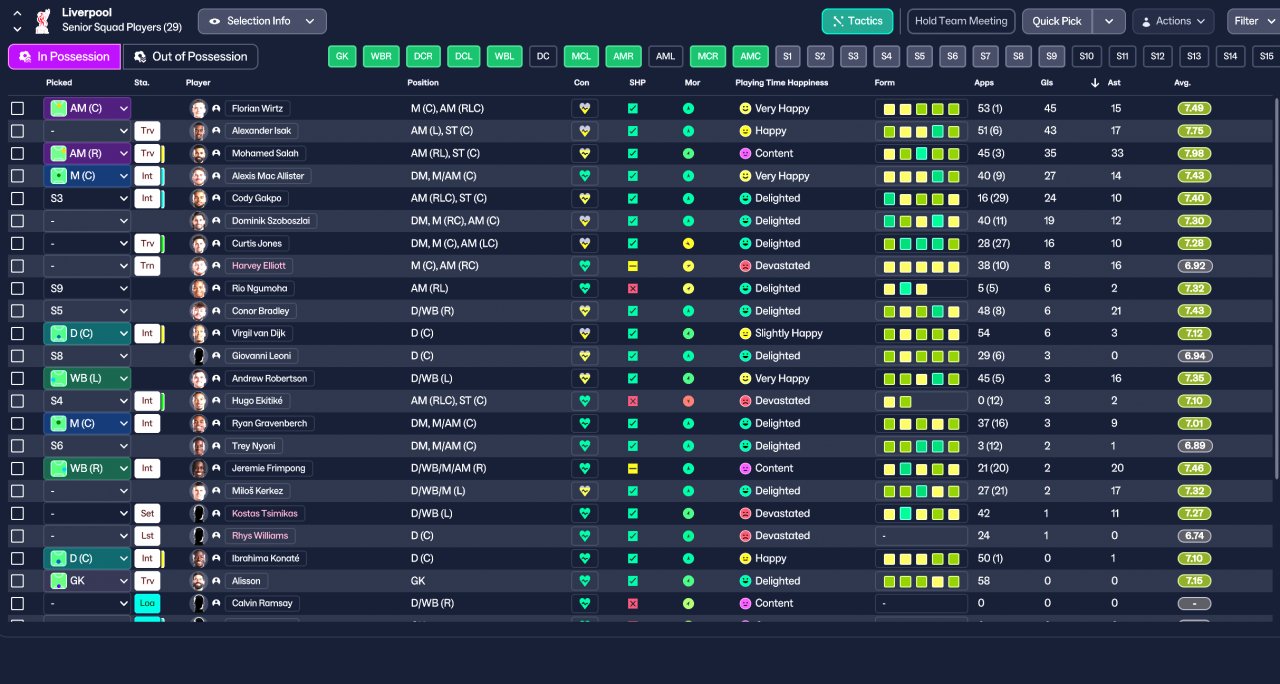Click Harvey Elliott's yellow SHP icon

tap(633, 266)
